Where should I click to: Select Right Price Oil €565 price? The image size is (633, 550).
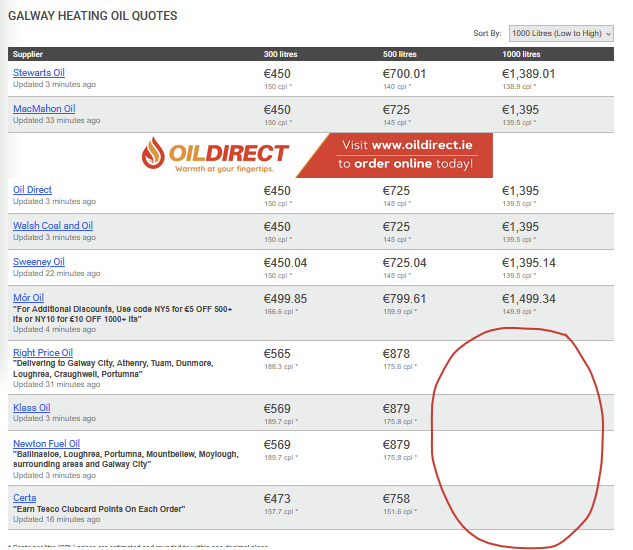point(277,354)
